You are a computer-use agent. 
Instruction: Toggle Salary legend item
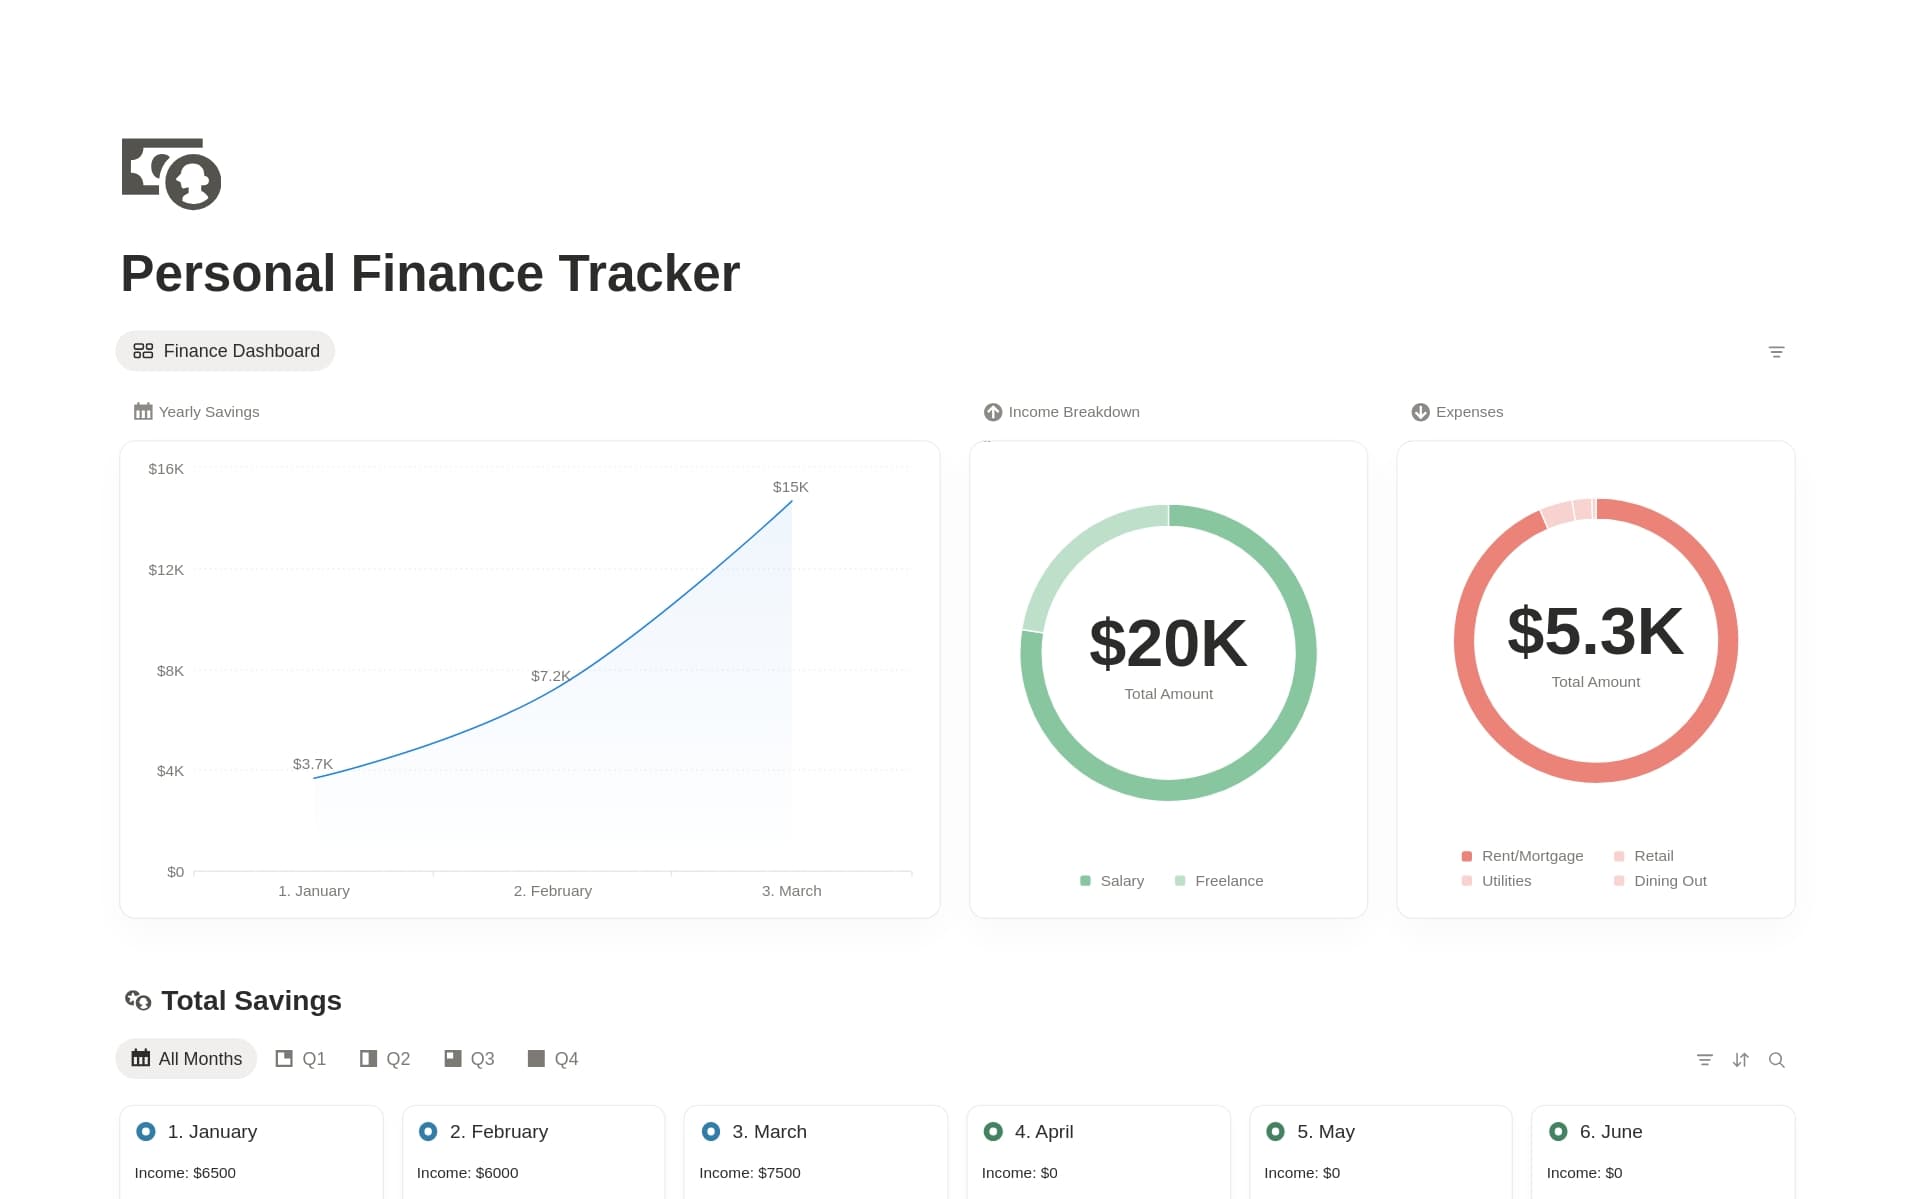pos(1111,881)
